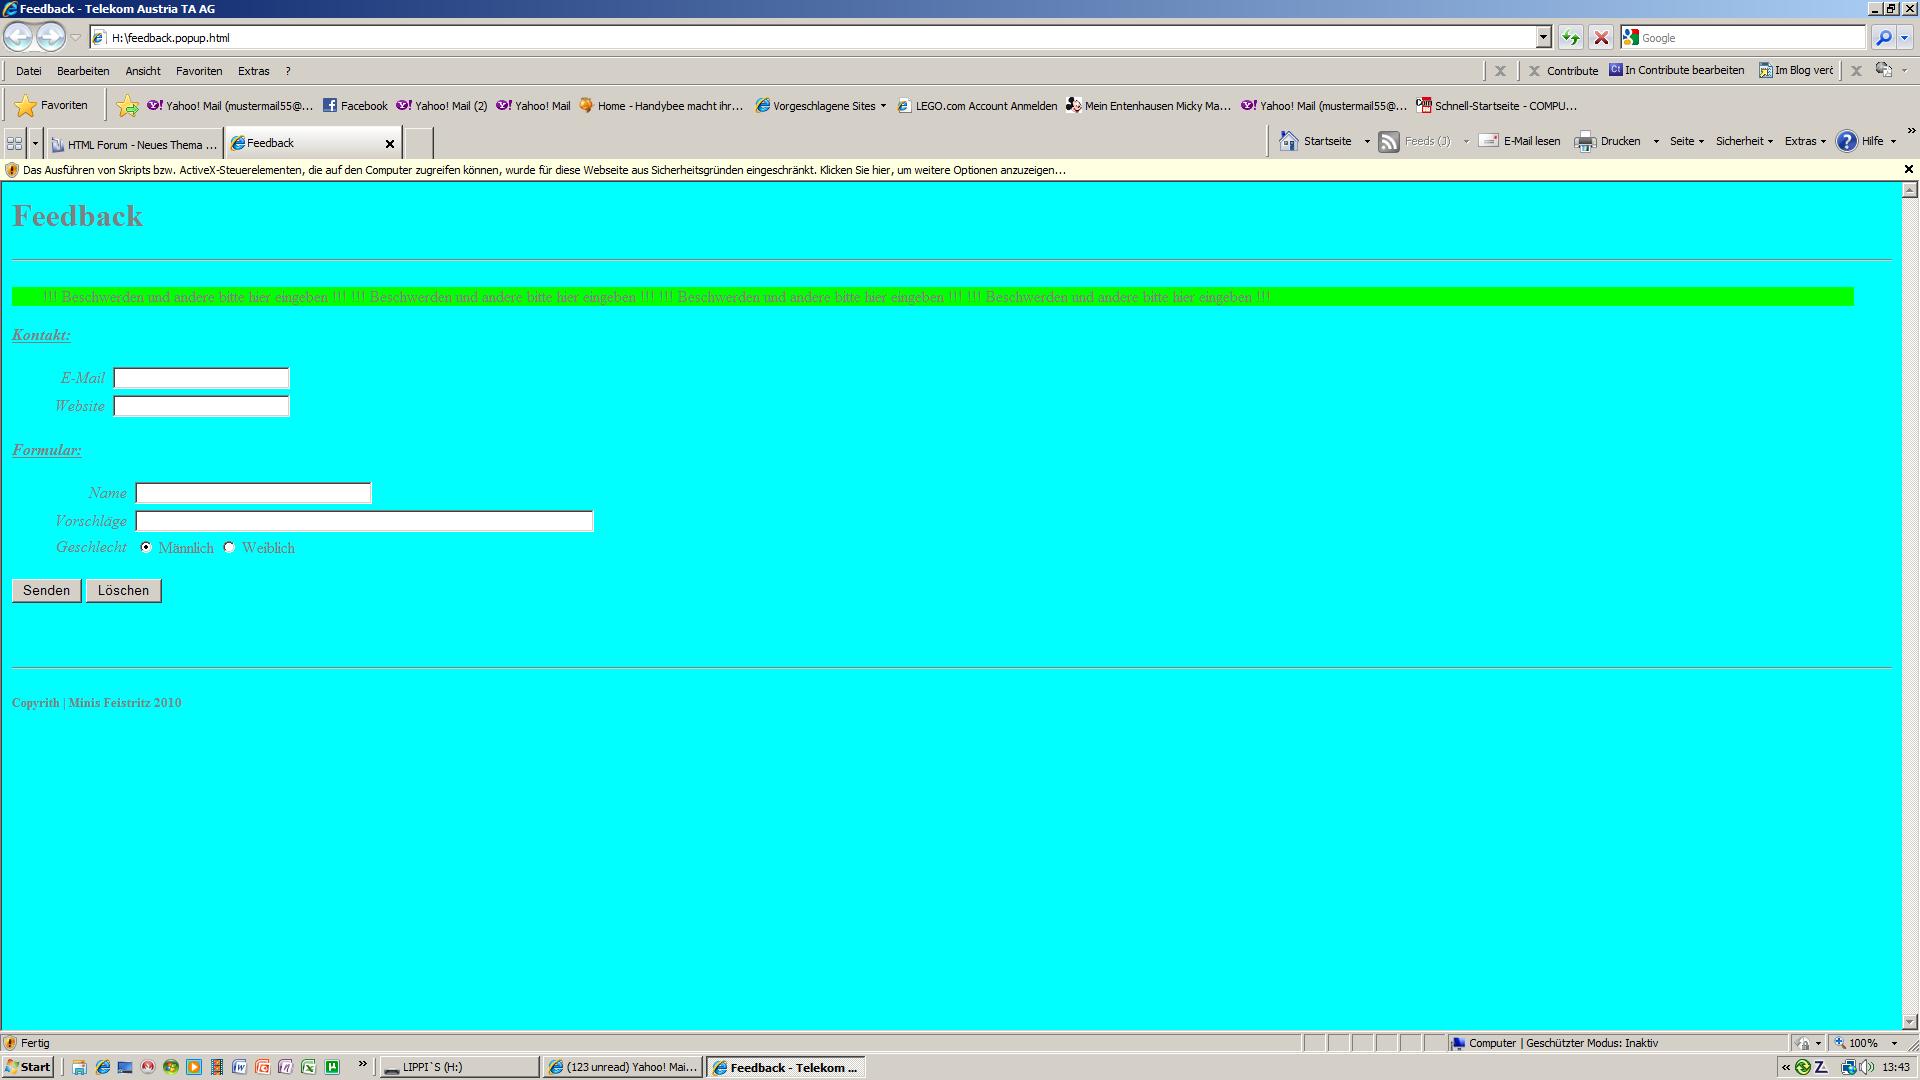Expand the address bar dropdown arrow
The width and height of the screenshot is (1920, 1080).
pos(1543,38)
